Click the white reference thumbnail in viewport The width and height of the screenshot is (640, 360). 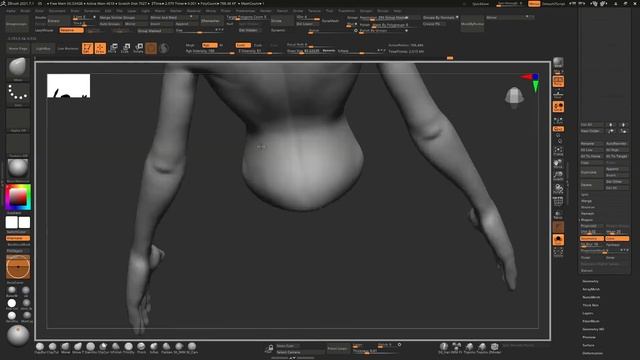[69, 86]
